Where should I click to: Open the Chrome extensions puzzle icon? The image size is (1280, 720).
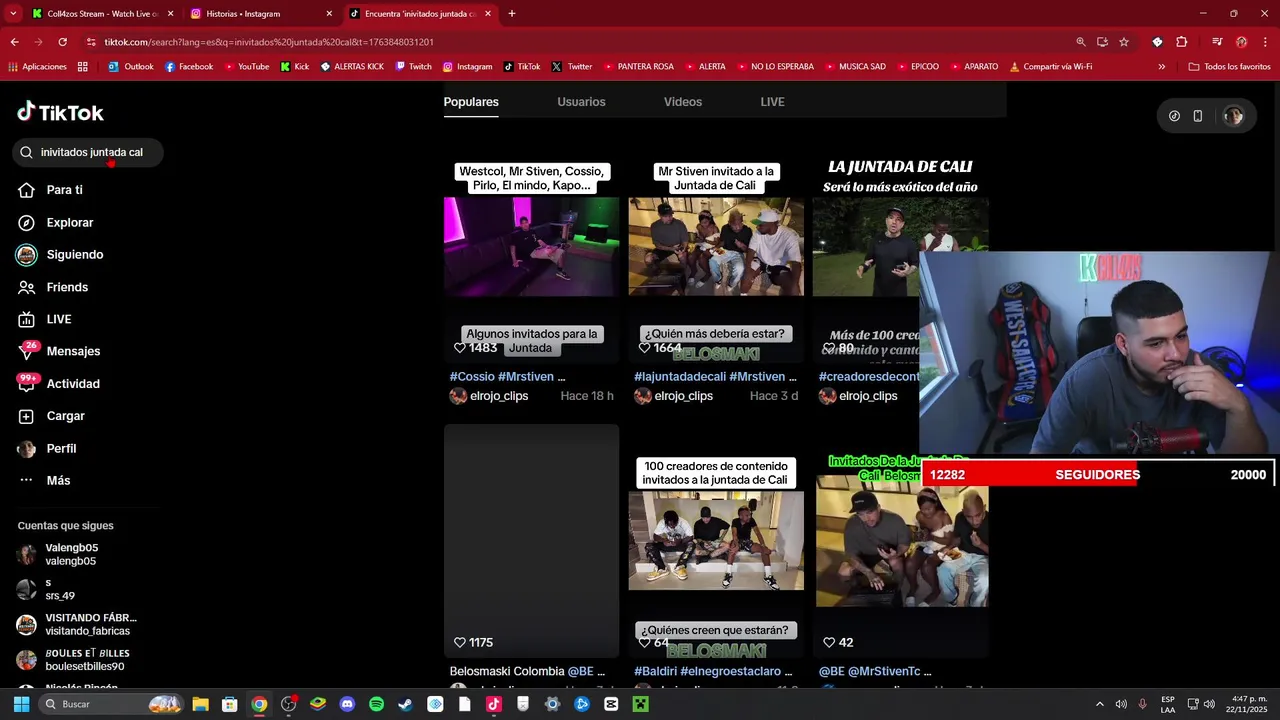click(x=1182, y=42)
